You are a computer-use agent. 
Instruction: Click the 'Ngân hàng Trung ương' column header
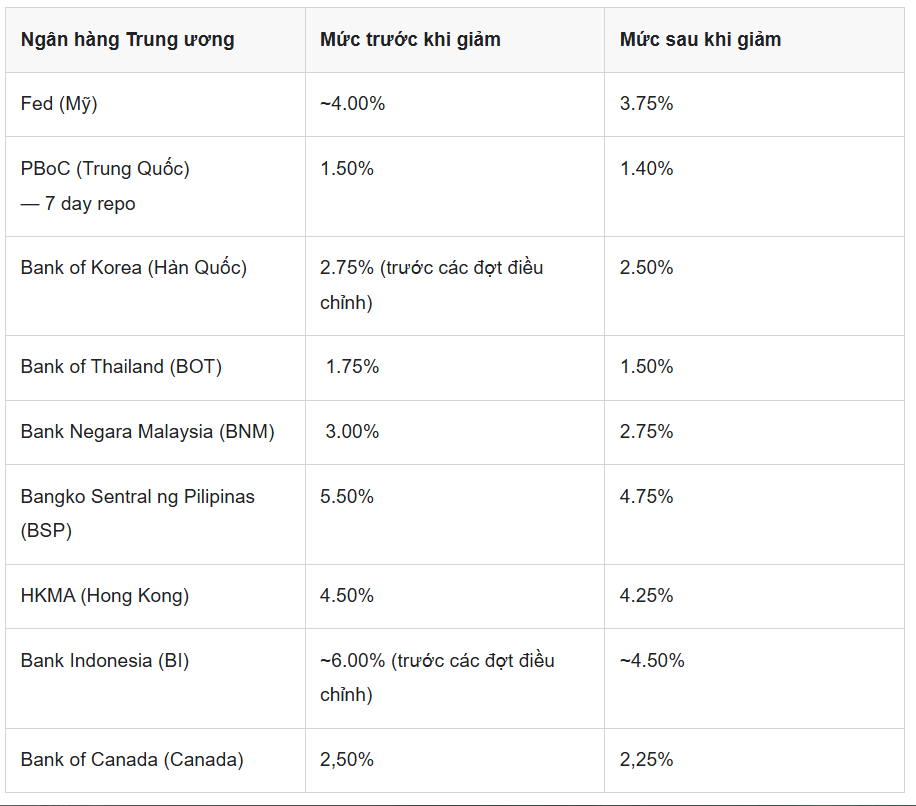pyautogui.click(x=127, y=40)
